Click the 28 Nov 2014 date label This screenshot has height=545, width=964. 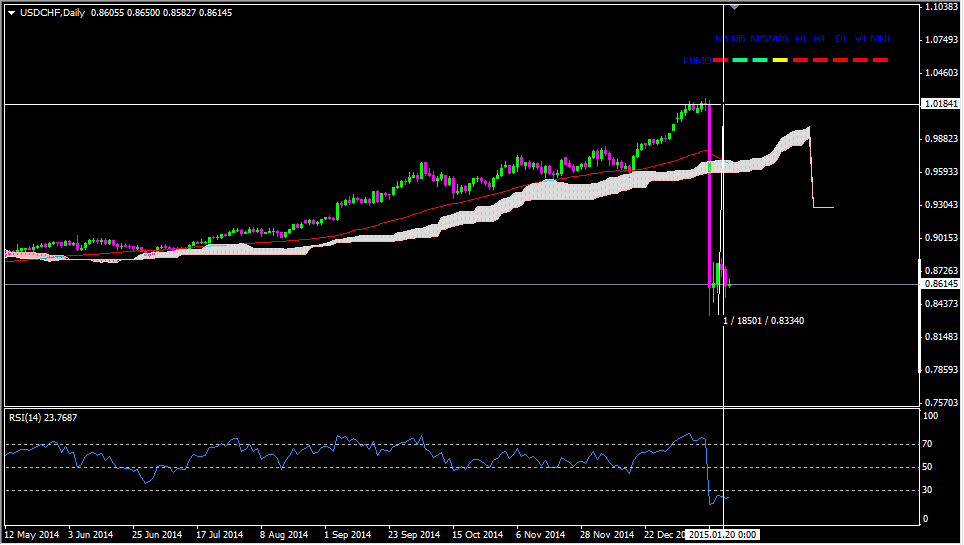[x=607, y=535]
